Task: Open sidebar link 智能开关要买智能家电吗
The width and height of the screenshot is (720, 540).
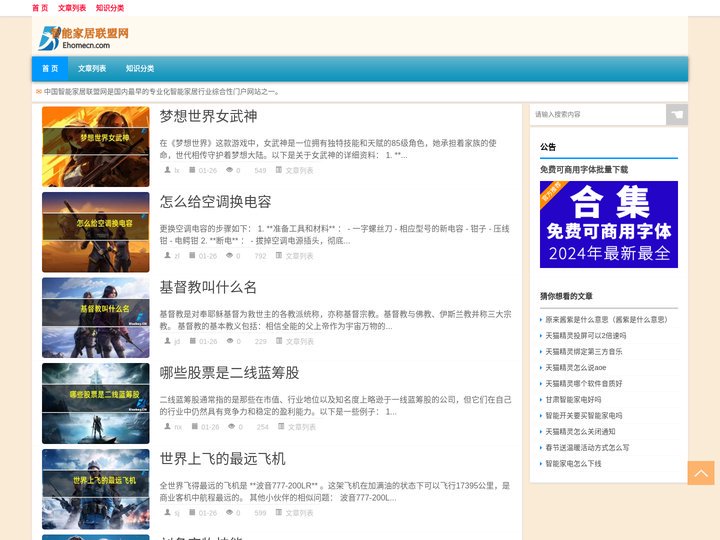Action: point(584,416)
